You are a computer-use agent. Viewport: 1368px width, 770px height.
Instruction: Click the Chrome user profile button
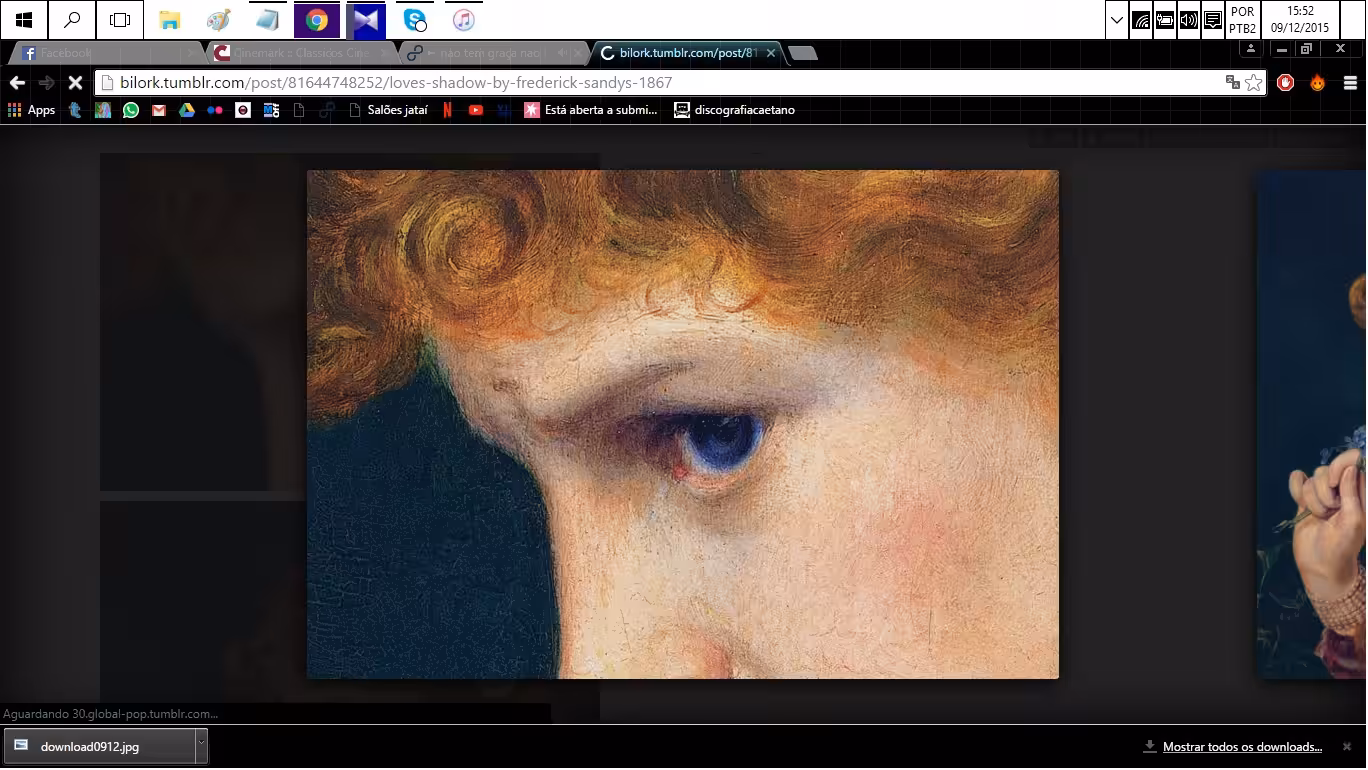click(x=1251, y=49)
